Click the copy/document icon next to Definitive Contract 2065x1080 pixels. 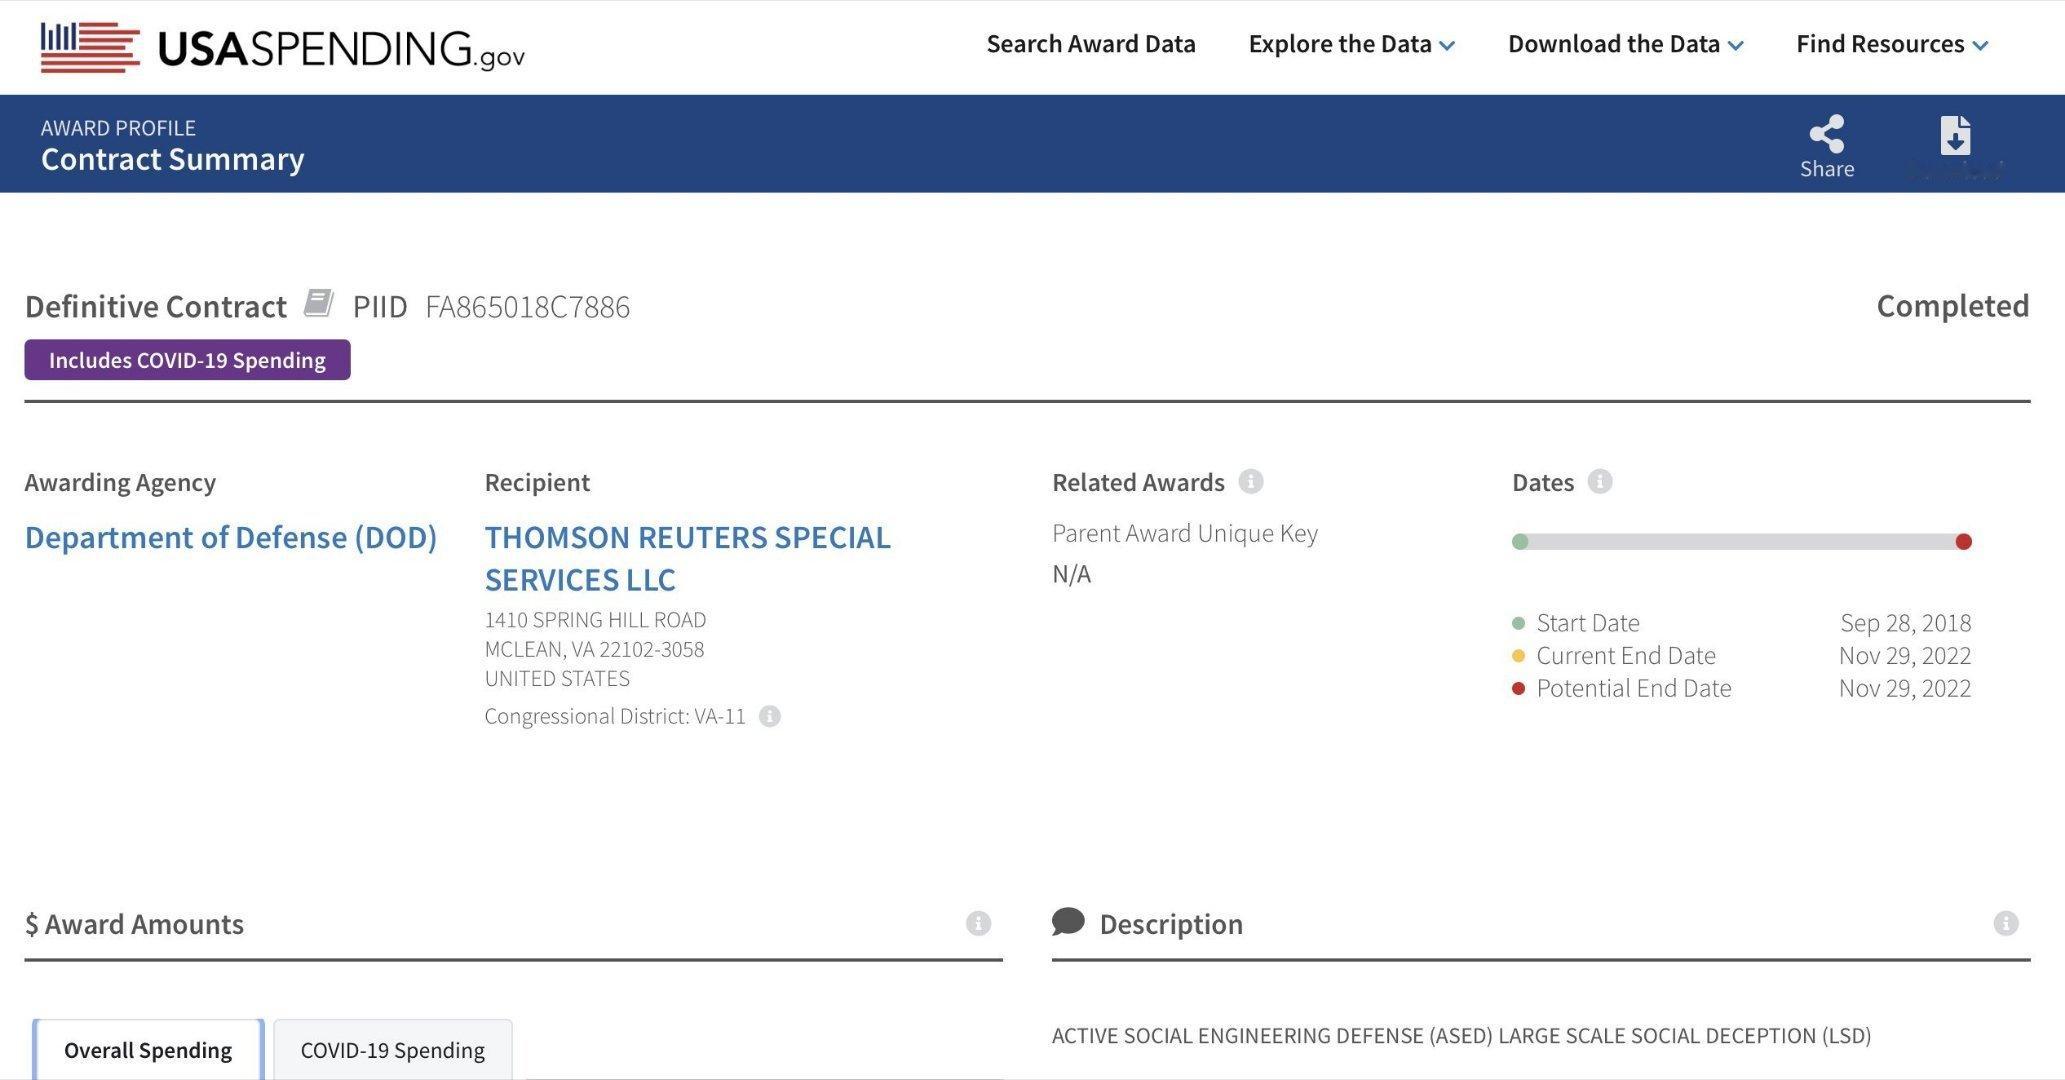coord(317,304)
